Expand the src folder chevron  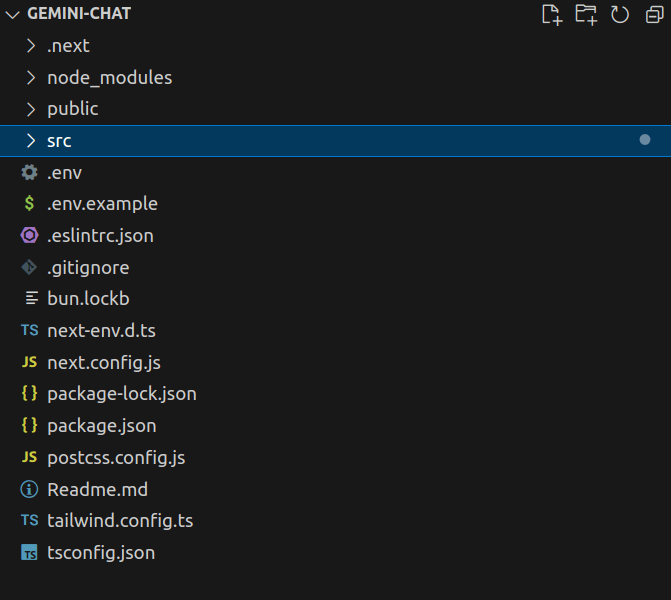pos(30,141)
